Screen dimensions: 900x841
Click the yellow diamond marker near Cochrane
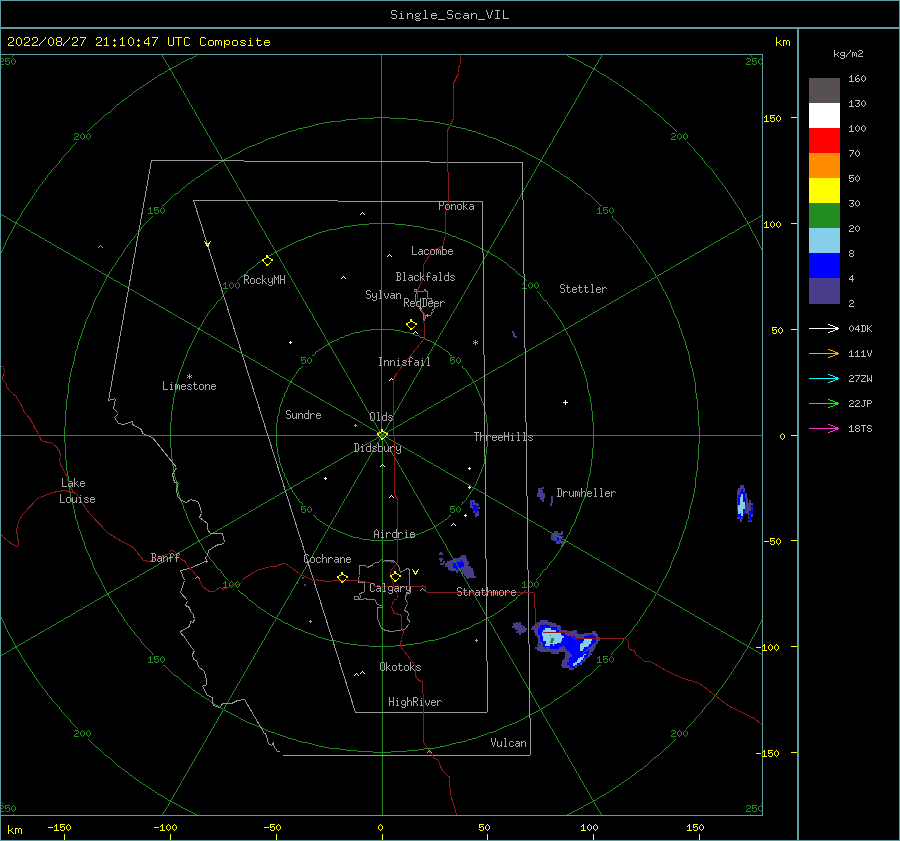(x=342, y=577)
